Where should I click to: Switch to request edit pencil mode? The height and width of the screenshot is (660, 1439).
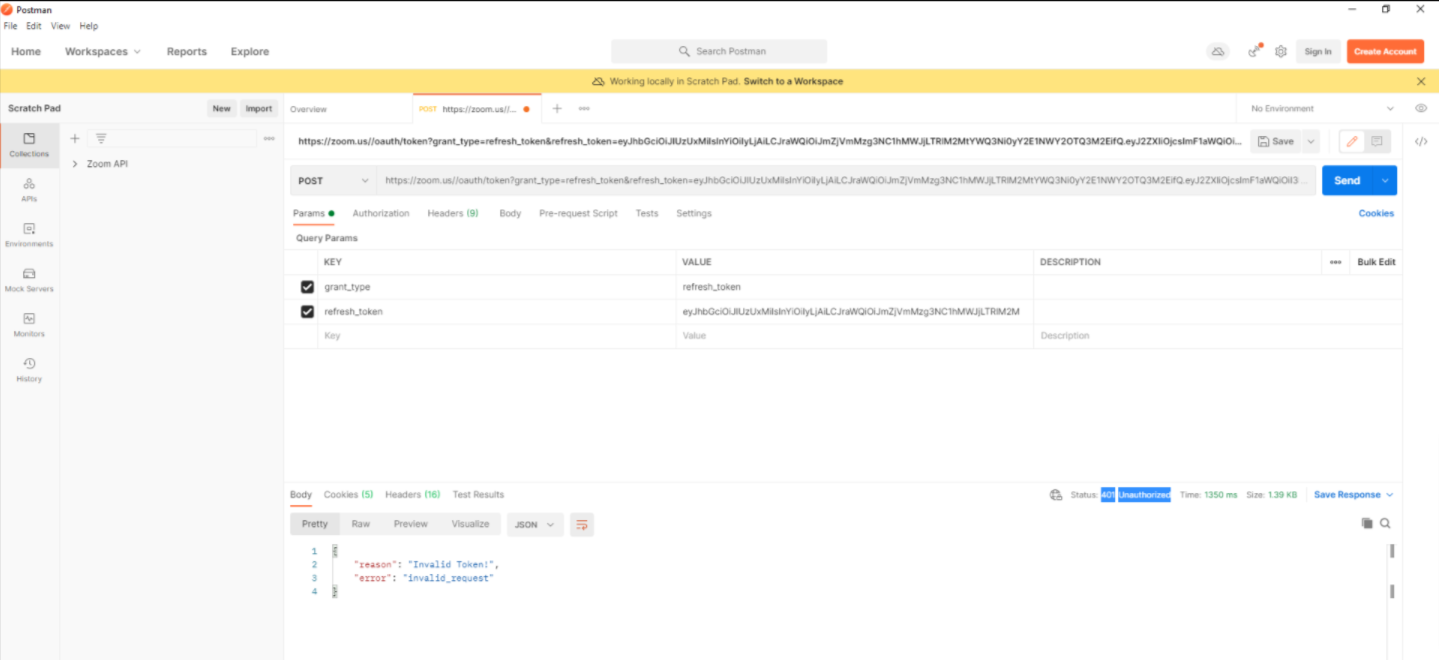click(x=1352, y=141)
